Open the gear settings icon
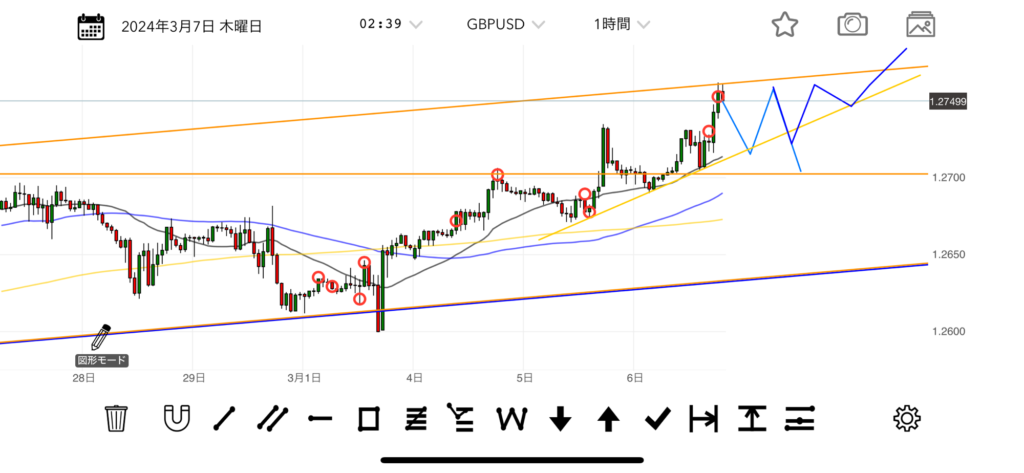The width and height of the screenshot is (1024, 473). click(x=906, y=418)
